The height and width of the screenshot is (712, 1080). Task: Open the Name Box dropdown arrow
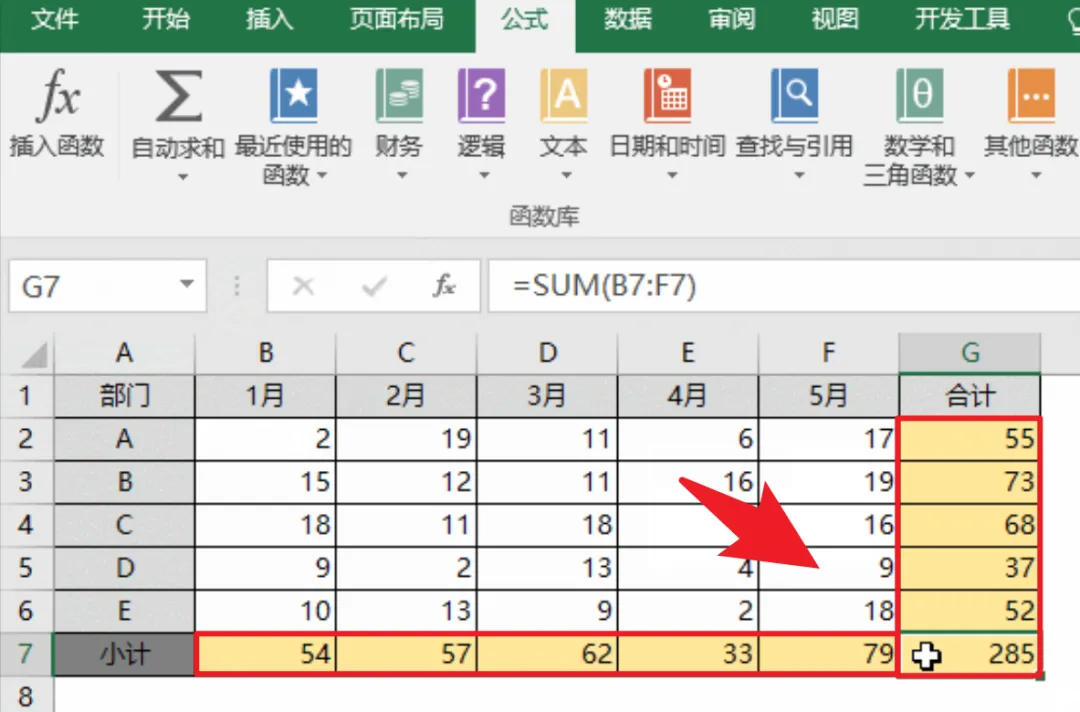tap(186, 284)
